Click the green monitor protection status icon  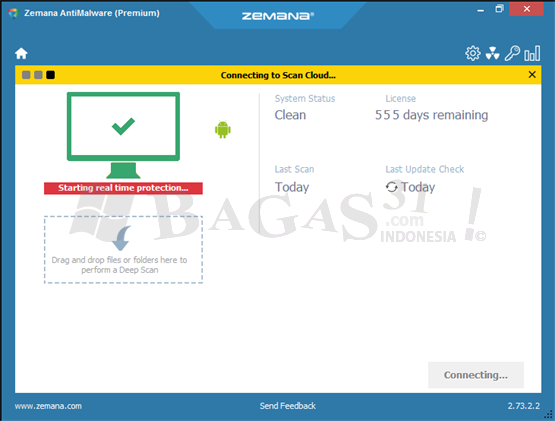[123, 135]
